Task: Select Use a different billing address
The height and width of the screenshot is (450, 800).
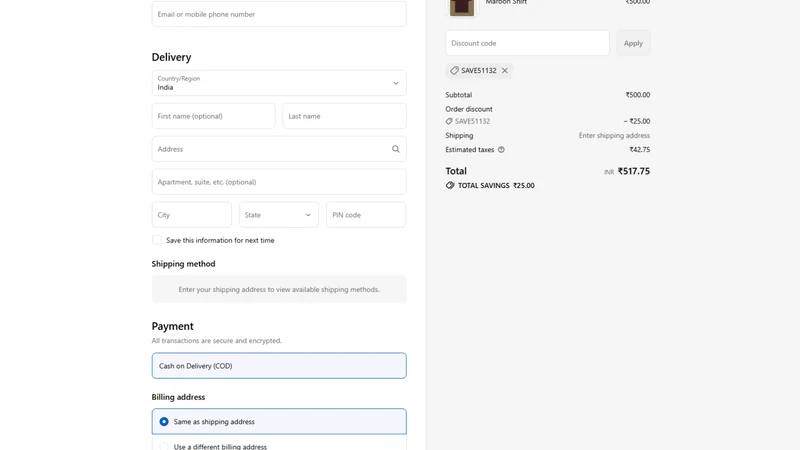Action: click(x=279, y=445)
